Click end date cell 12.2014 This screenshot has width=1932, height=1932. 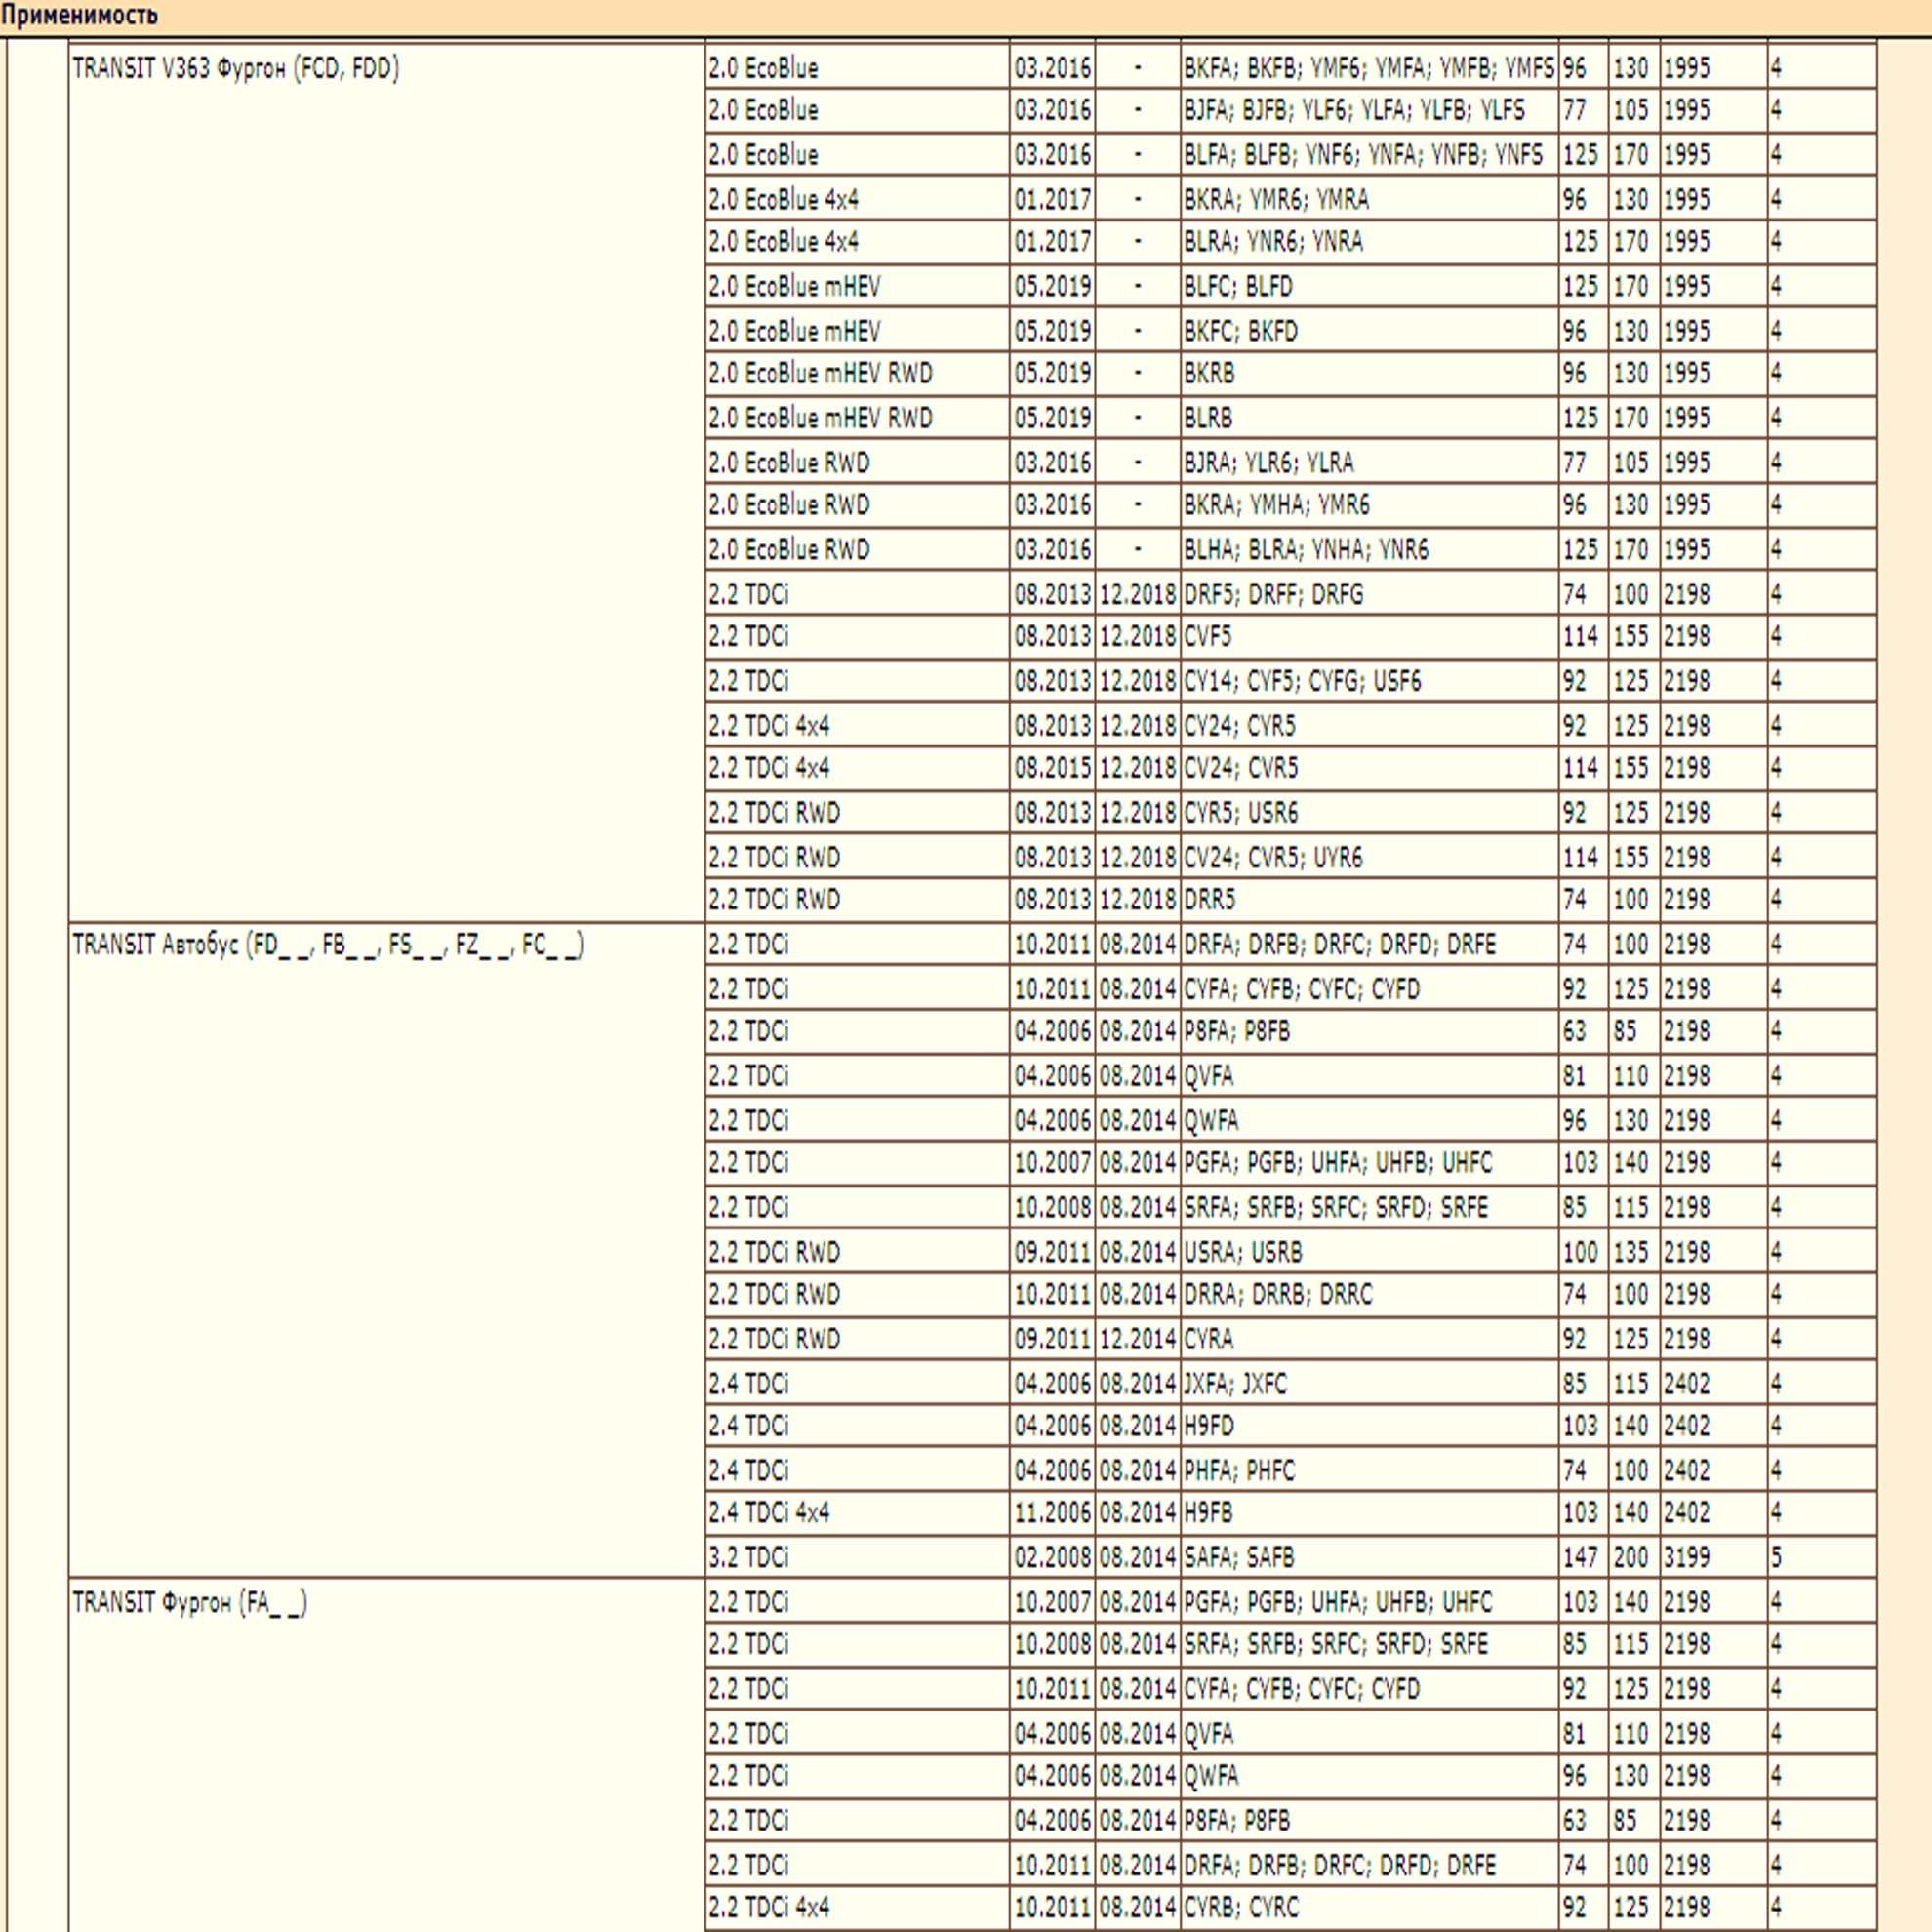coord(1137,1339)
